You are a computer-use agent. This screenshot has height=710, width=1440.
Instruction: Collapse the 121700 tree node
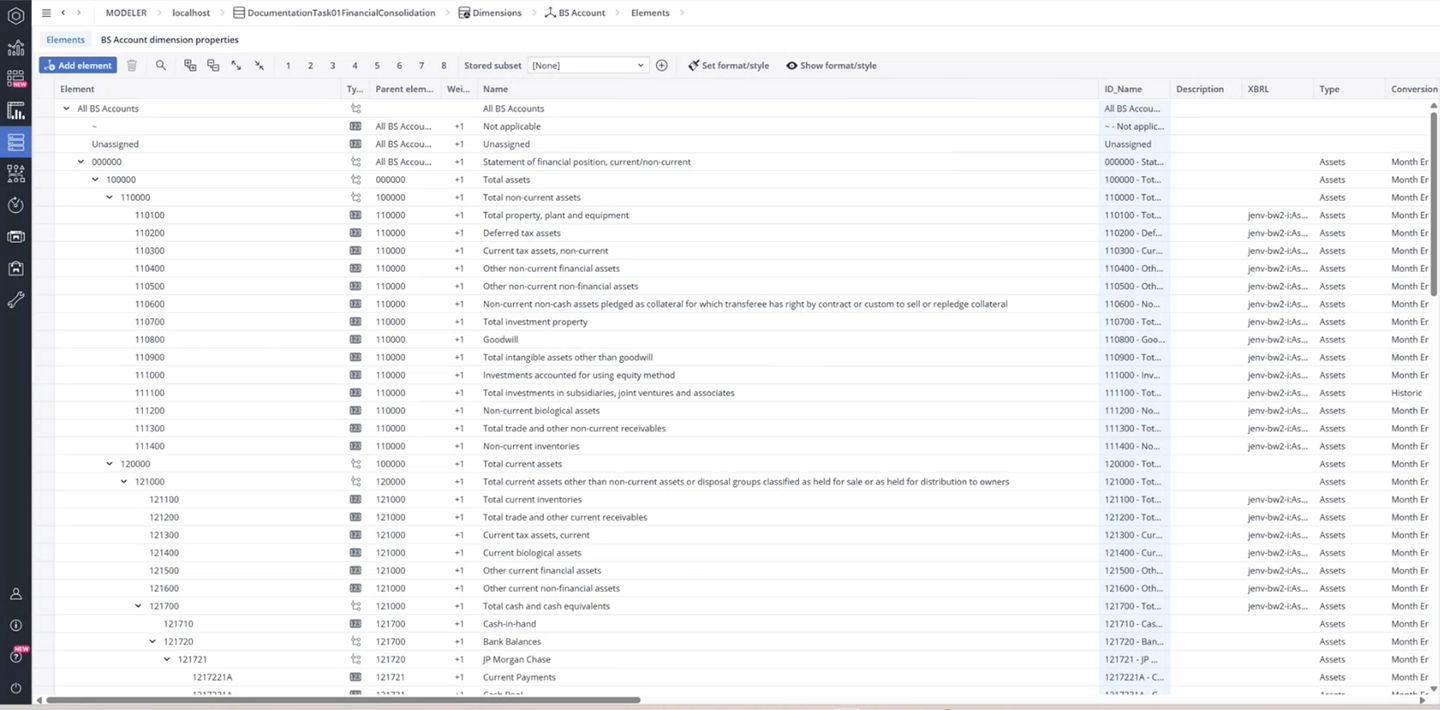point(139,606)
